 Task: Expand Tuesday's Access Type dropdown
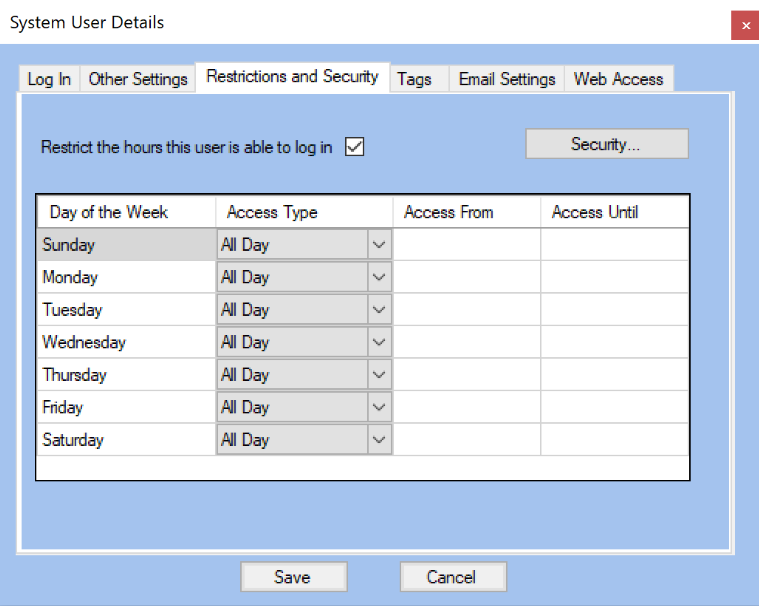pyautogui.click(x=379, y=310)
